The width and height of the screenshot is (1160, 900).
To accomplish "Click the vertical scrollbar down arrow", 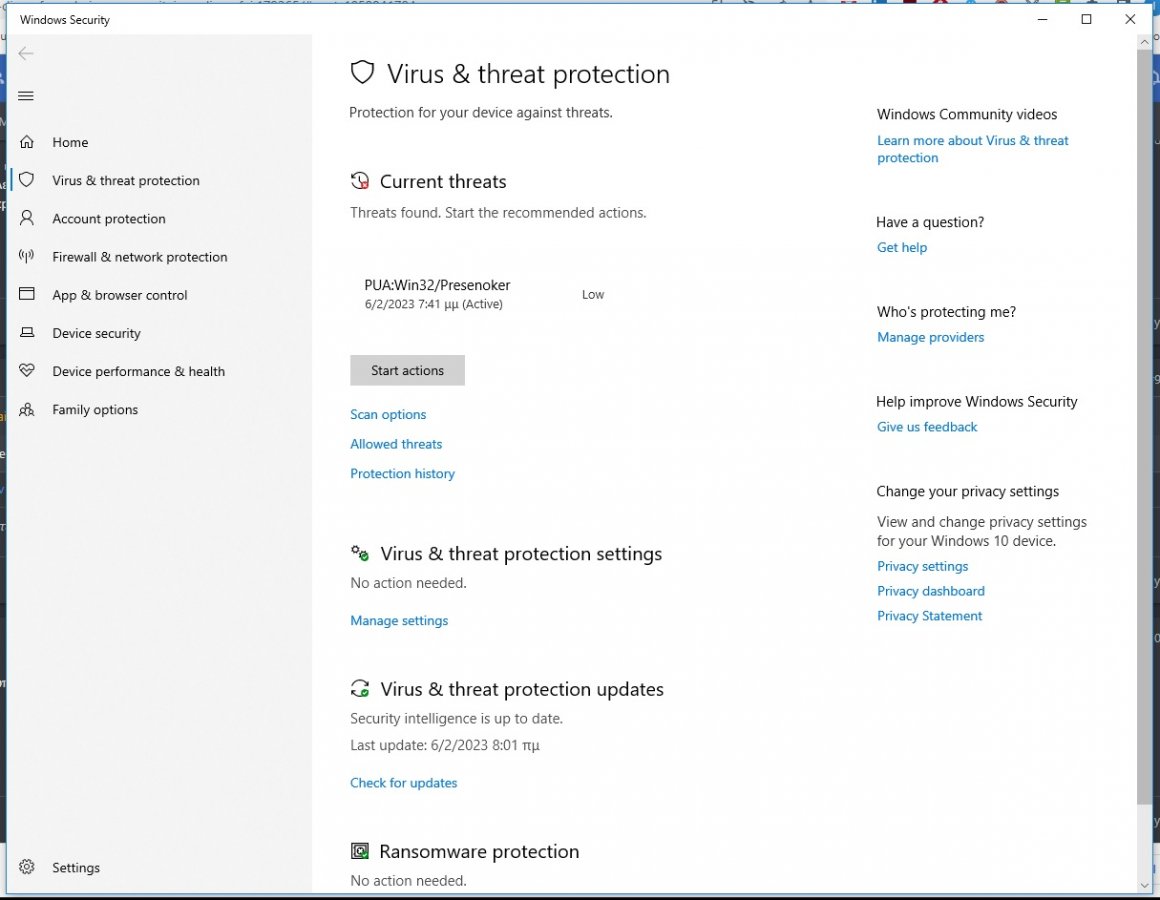I will [1146, 884].
